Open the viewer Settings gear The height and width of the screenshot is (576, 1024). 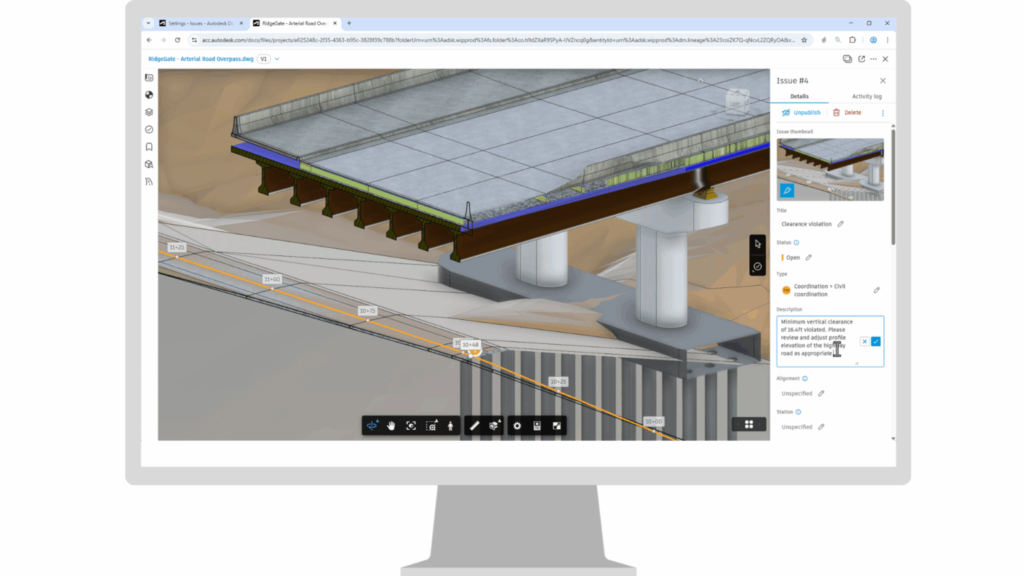[x=516, y=425]
